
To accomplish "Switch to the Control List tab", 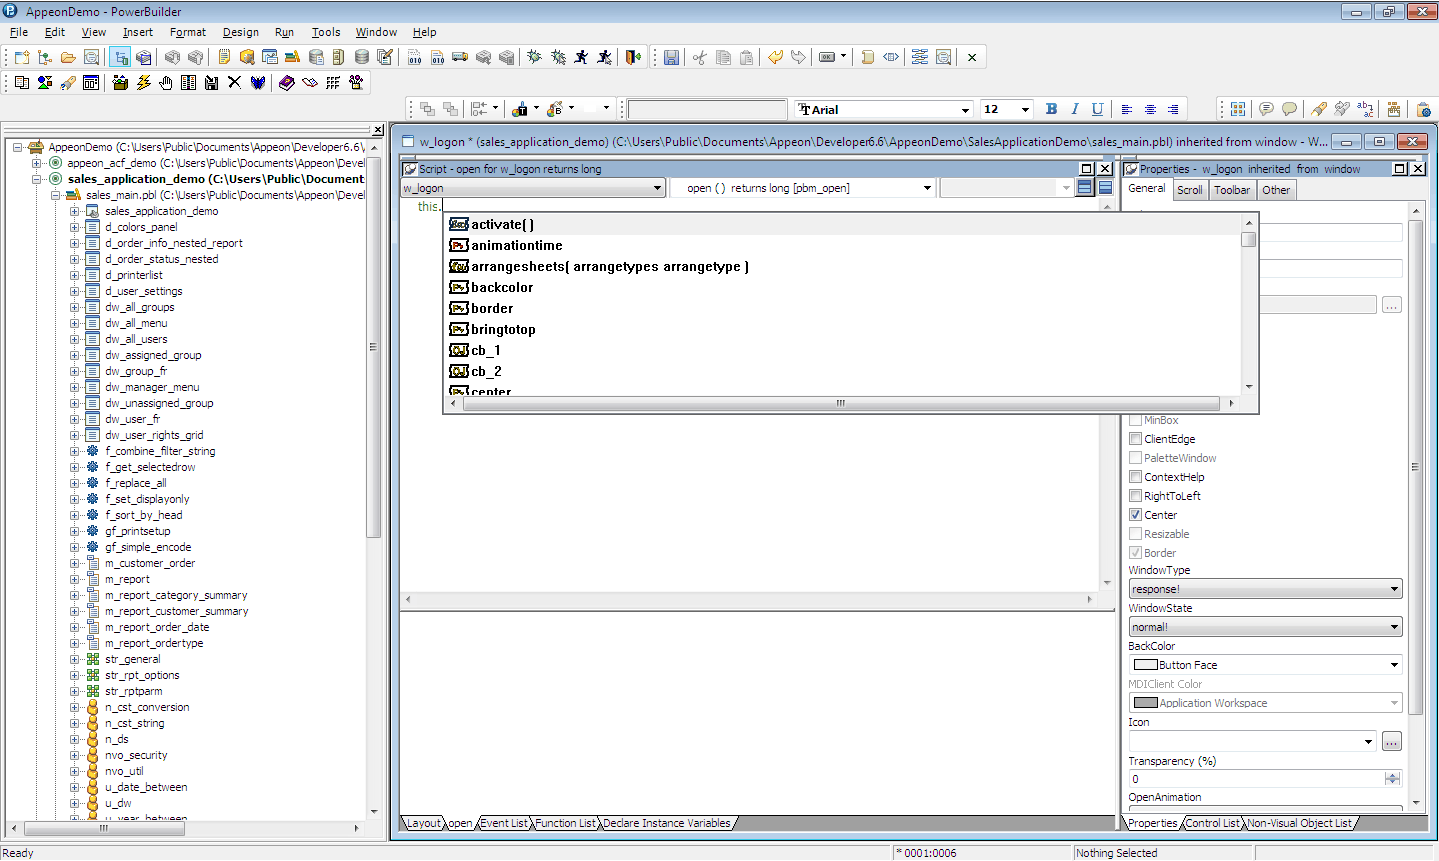I will [x=1212, y=823].
